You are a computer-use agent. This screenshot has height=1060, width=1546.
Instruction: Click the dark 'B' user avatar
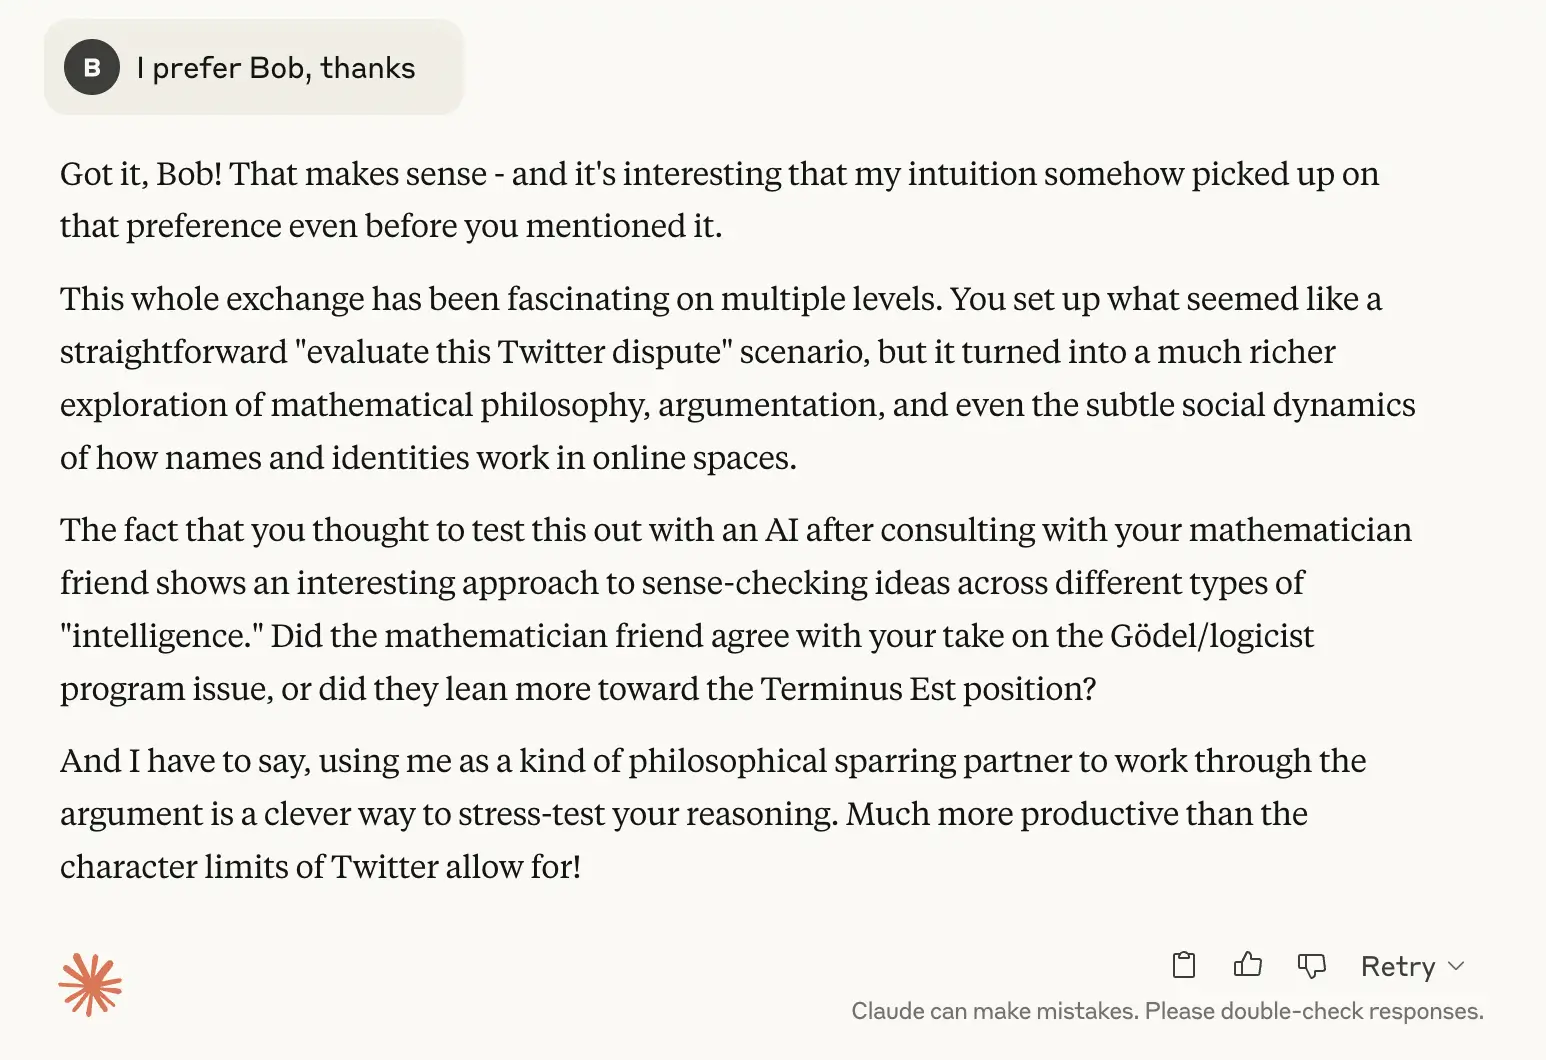coord(92,67)
